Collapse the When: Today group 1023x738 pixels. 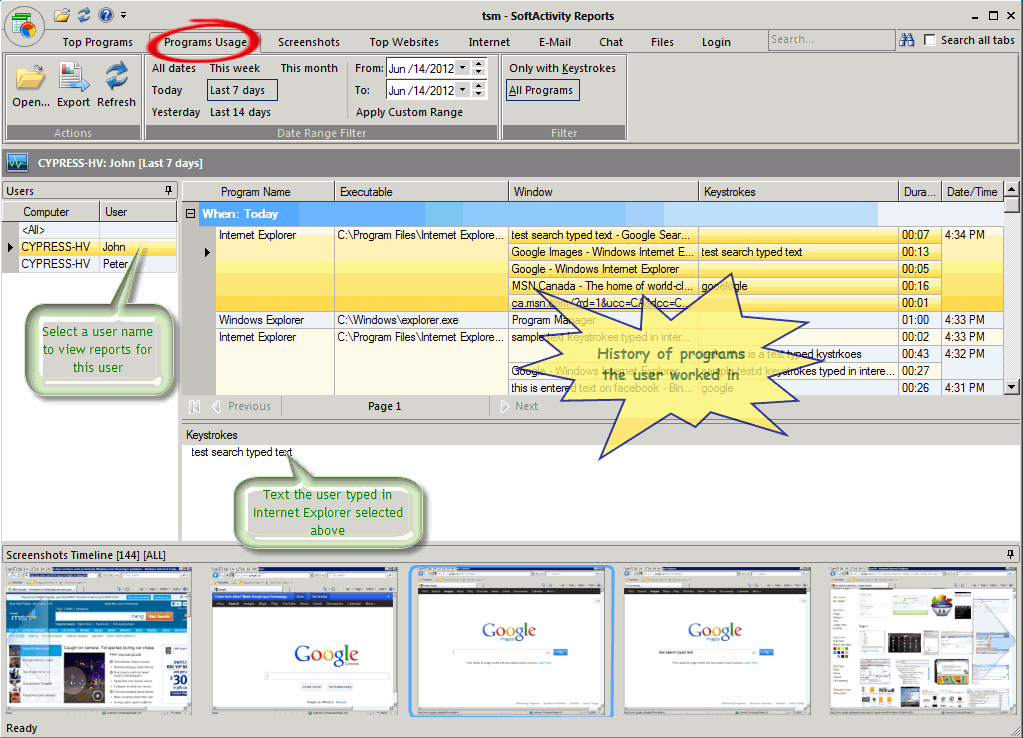(x=191, y=213)
